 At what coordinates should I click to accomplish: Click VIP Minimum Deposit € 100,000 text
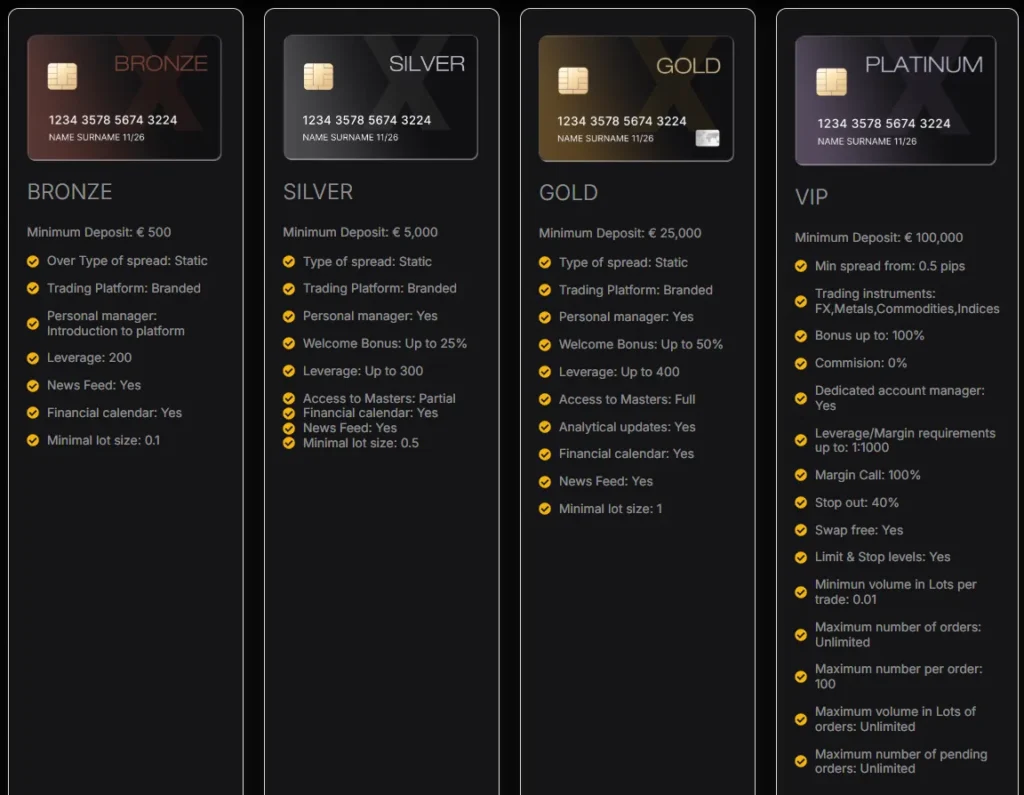[878, 238]
